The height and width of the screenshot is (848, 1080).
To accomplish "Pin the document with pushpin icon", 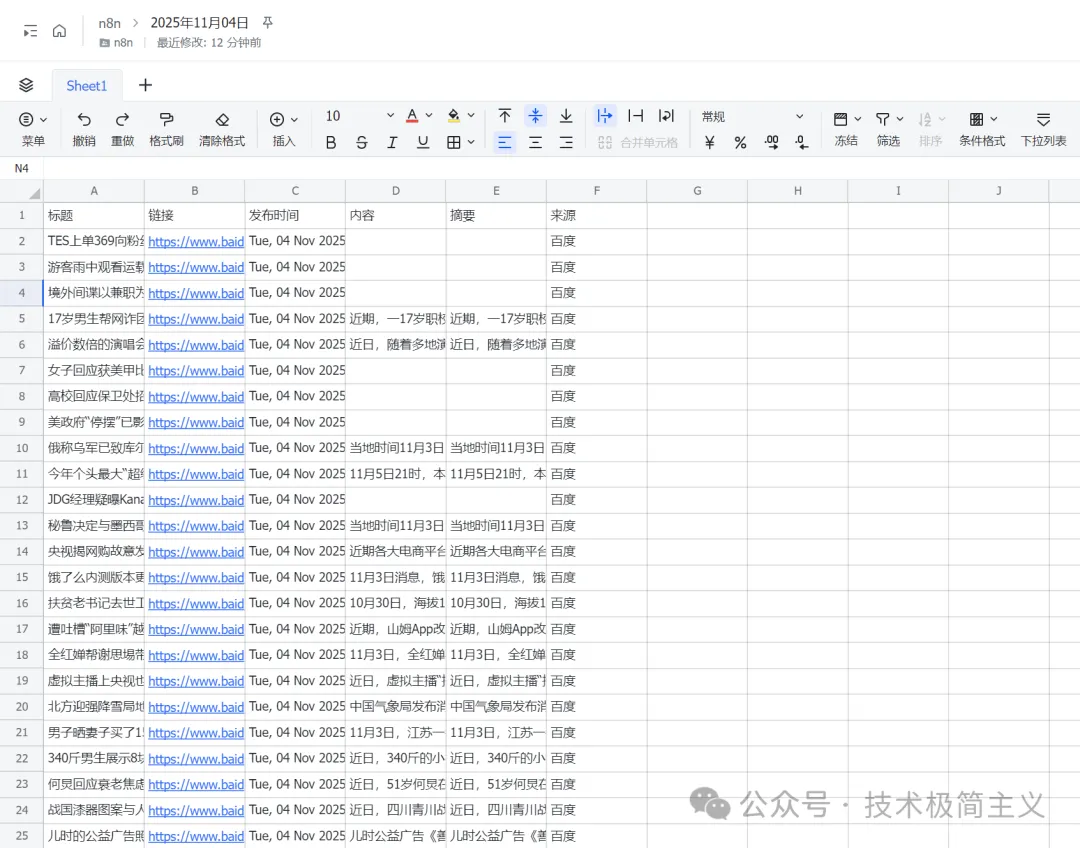I will [x=268, y=23].
